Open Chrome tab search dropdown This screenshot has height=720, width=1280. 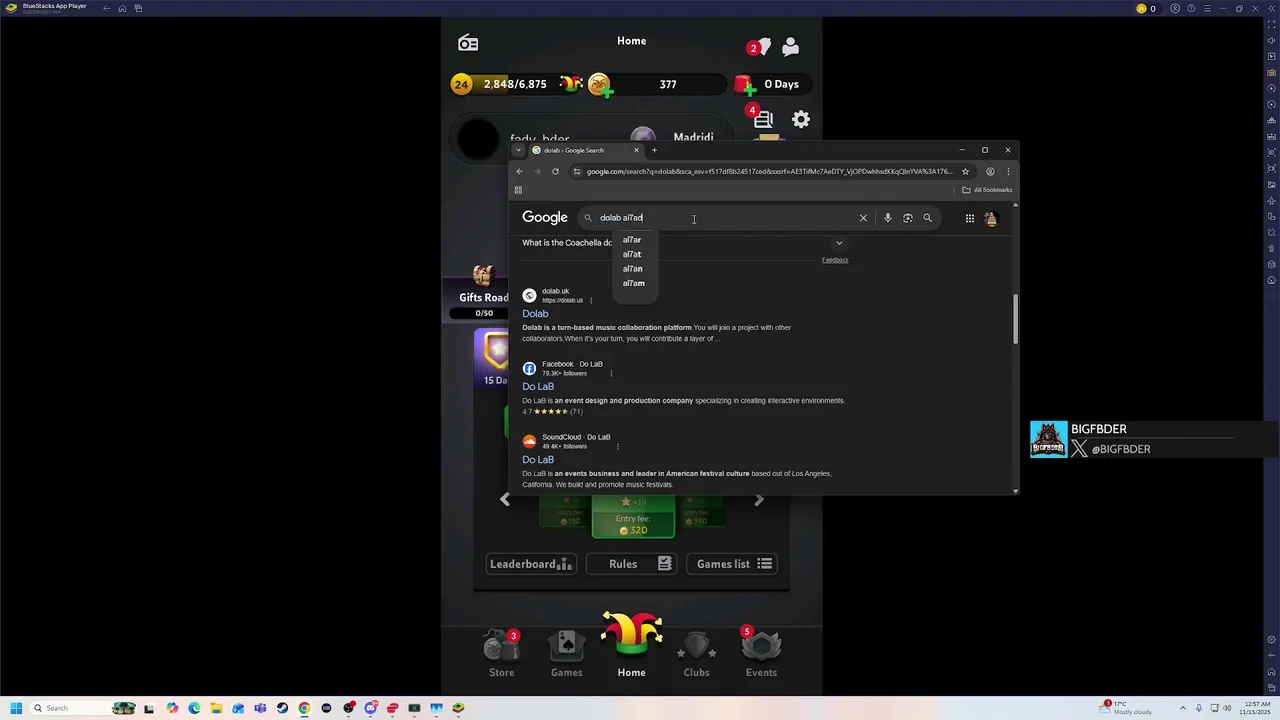point(518,150)
